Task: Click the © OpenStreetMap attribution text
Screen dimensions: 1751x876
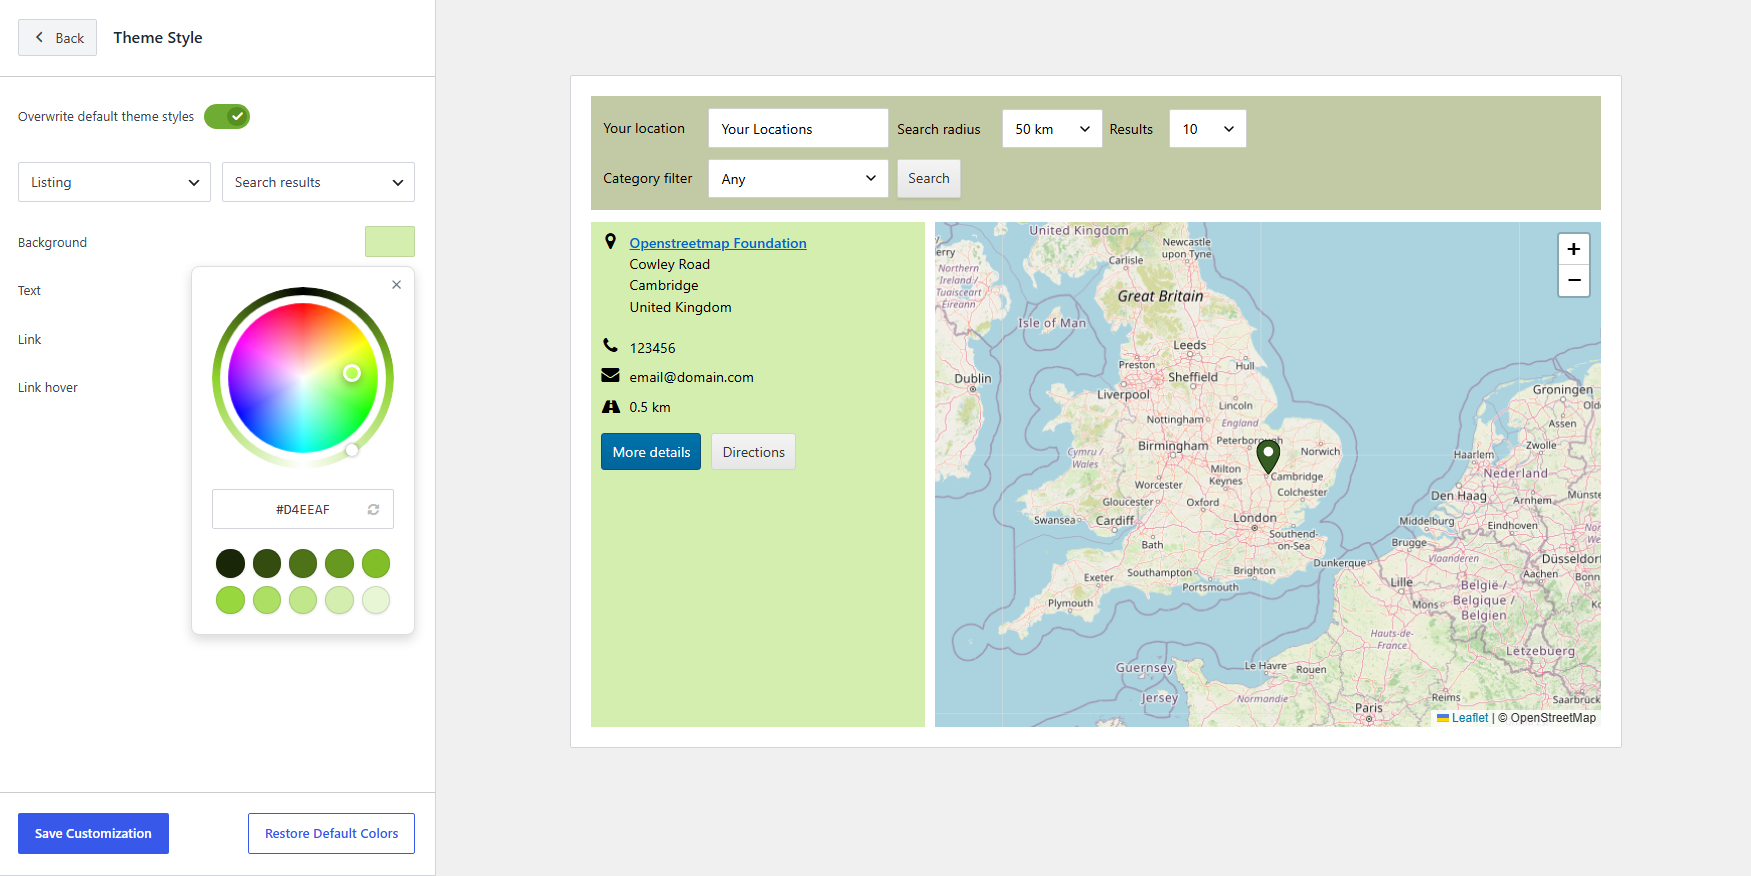Action: click(x=1547, y=718)
